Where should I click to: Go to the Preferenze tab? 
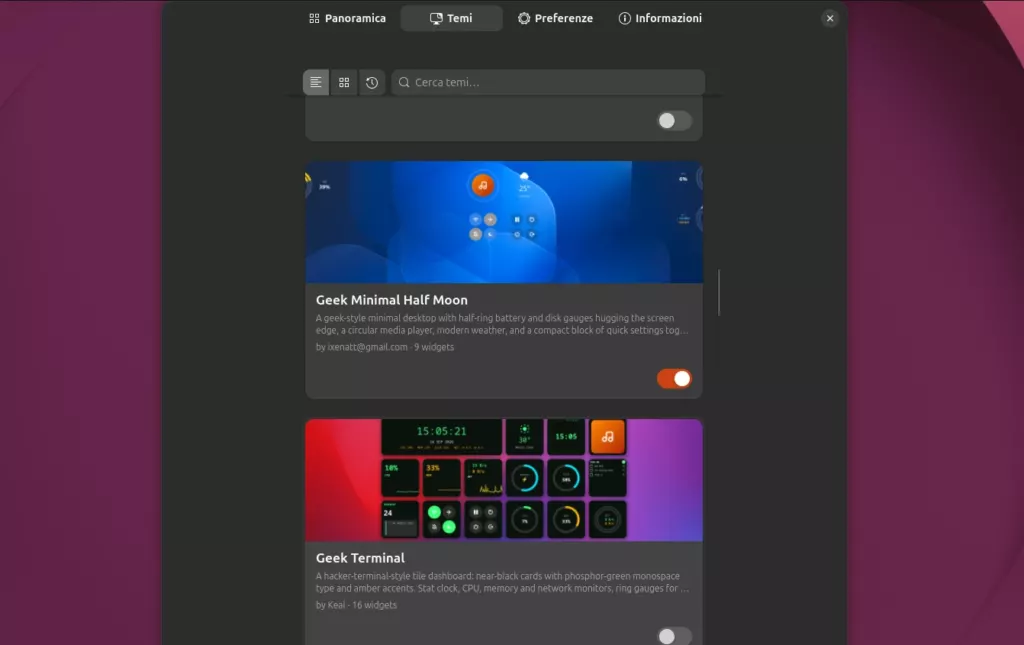click(x=556, y=18)
